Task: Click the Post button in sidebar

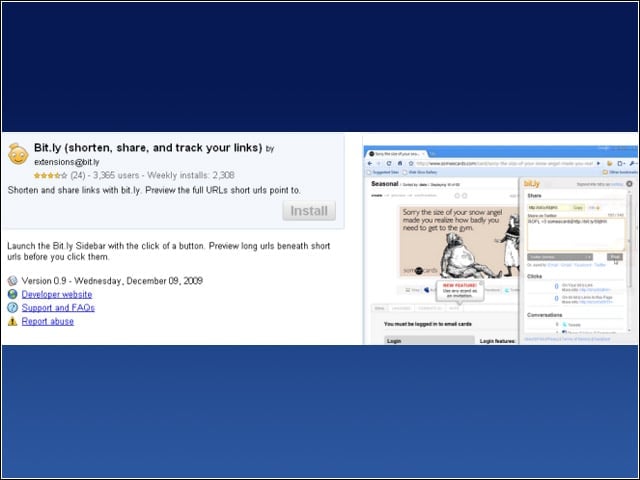Action: pos(615,257)
